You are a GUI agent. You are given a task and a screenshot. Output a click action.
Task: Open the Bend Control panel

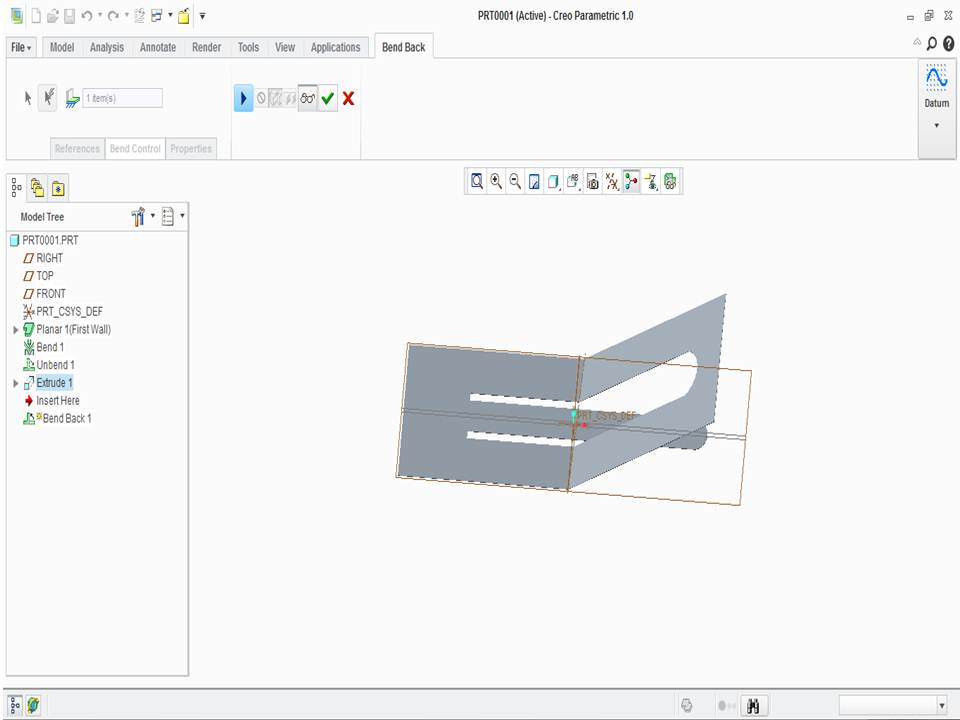click(135, 149)
